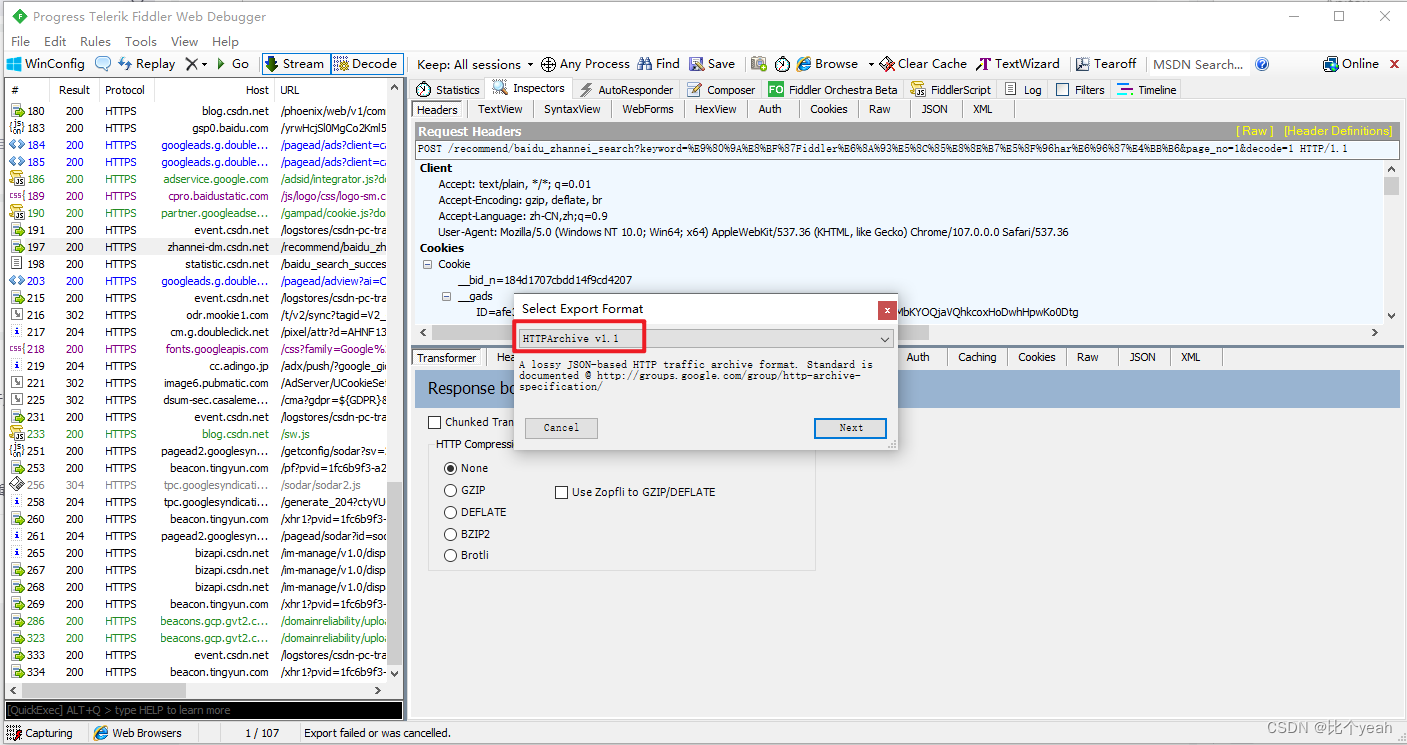Image resolution: width=1407 pixels, height=745 pixels.
Task: Click the MSDN Search input field
Action: tap(1199, 64)
